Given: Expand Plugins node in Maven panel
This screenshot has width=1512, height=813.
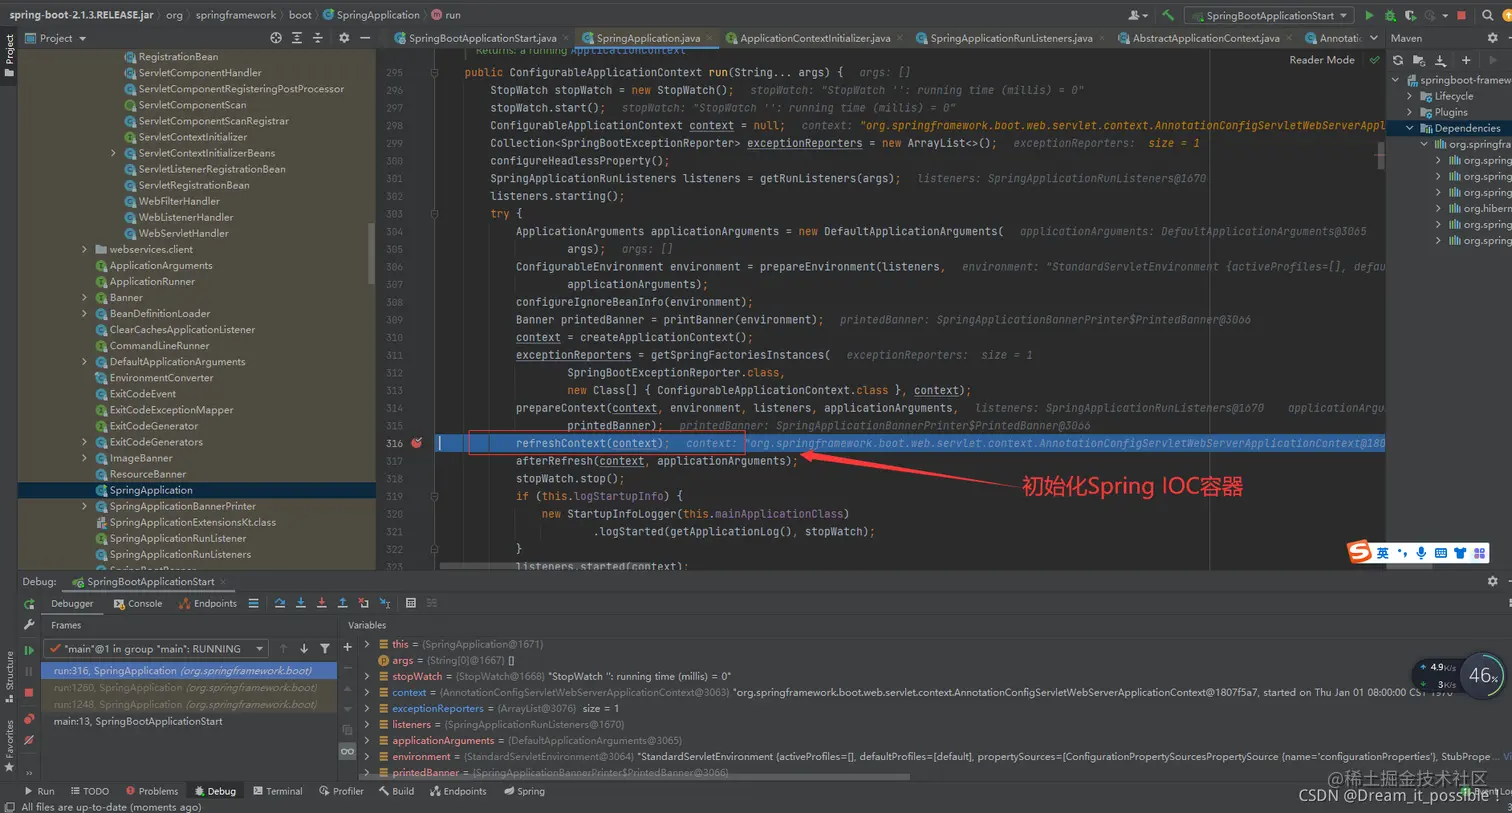Looking at the screenshot, I should [x=1410, y=112].
